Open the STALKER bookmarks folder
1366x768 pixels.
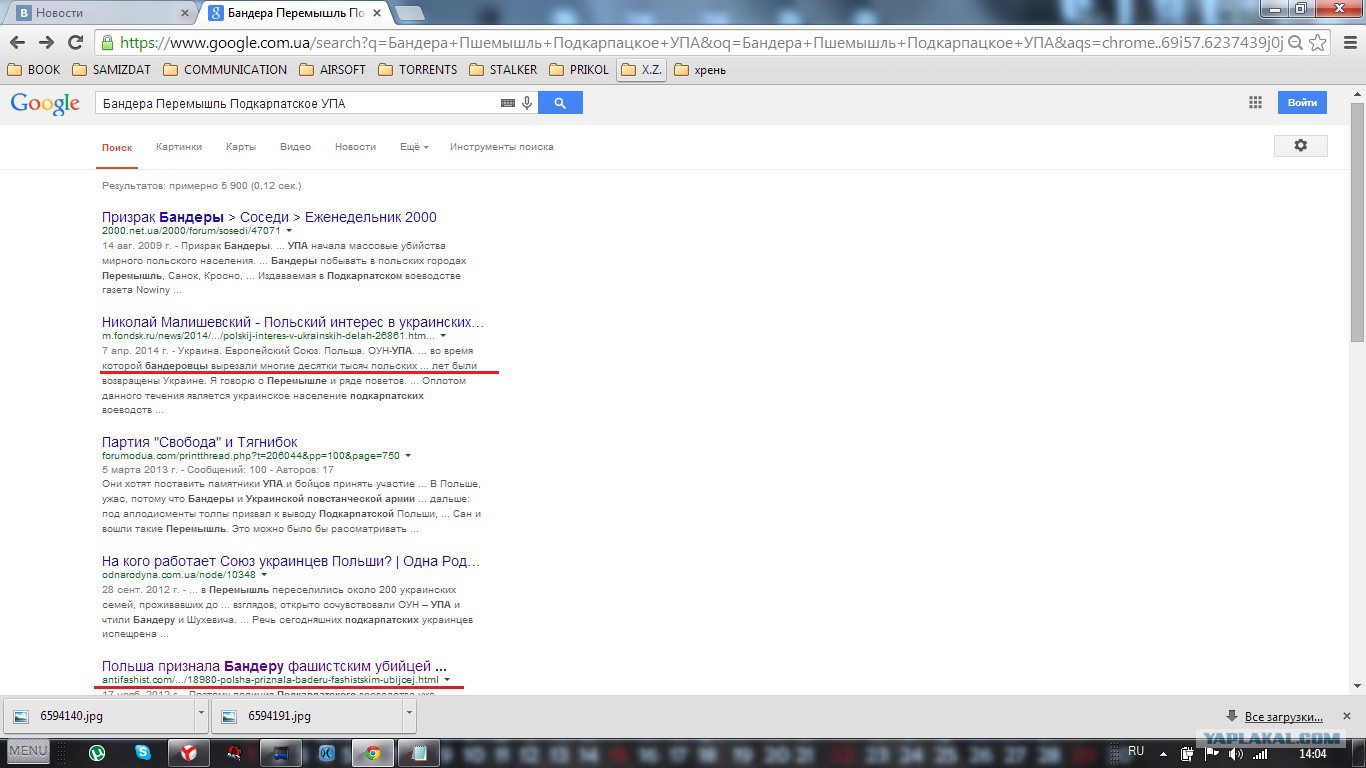coord(504,70)
